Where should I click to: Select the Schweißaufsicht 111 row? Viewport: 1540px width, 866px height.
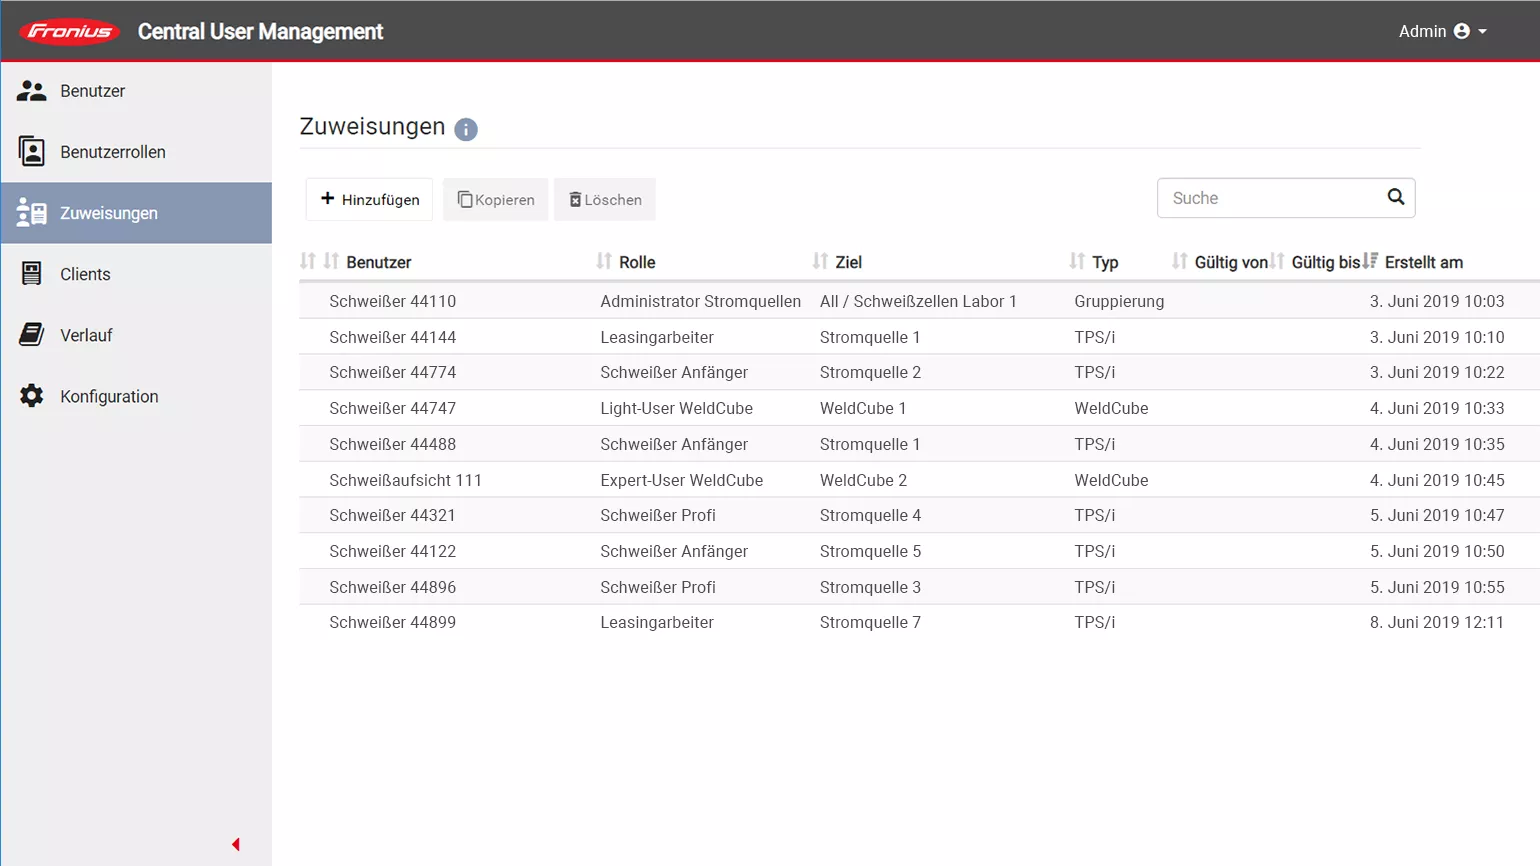click(x=405, y=480)
